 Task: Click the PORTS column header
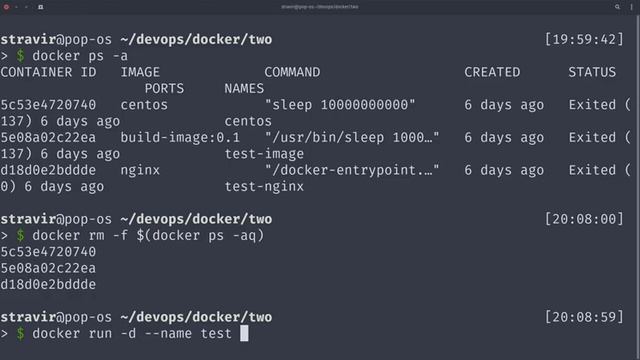(x=164, y=89)
